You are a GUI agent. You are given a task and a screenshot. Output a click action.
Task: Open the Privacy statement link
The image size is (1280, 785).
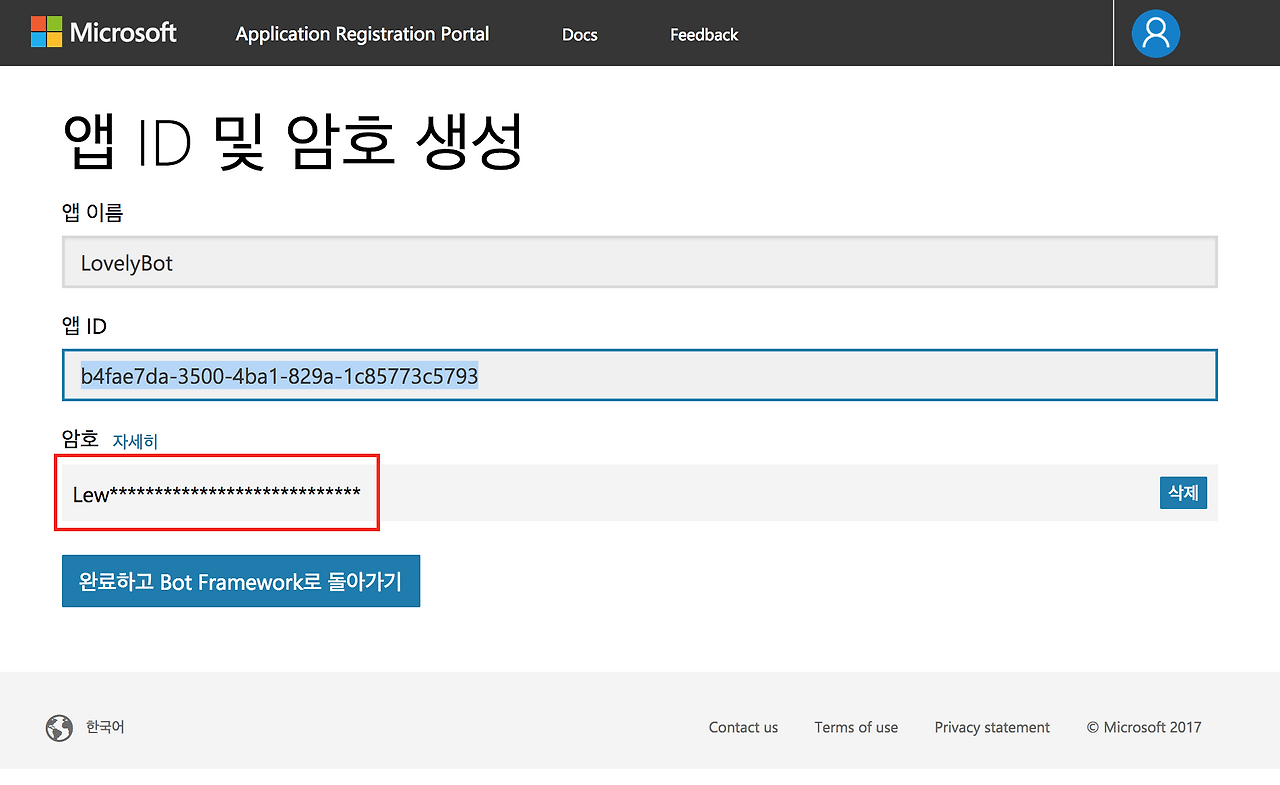click(992, 728)
